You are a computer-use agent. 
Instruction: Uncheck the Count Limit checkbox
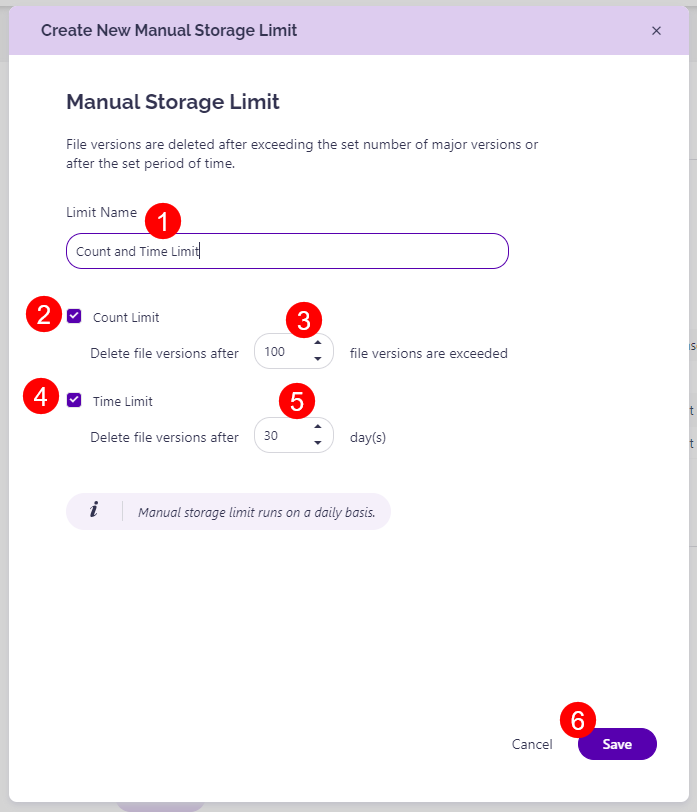coord(74,315)
